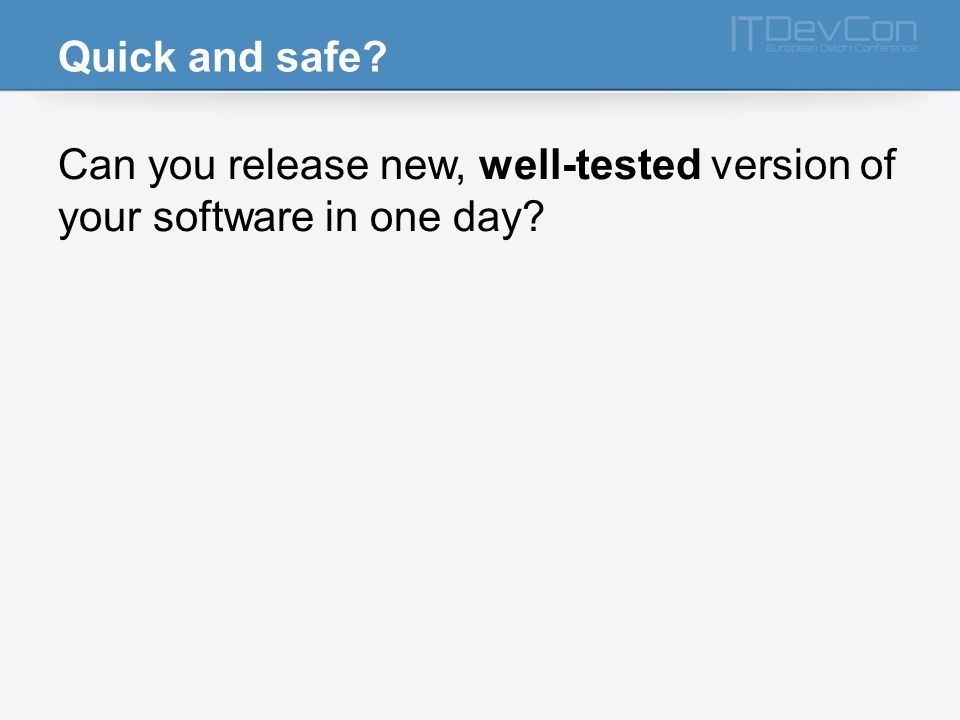Click the word 'Can' starting the question
The width and height of the screenshot is (960, 720).
[x=97, y=165]
